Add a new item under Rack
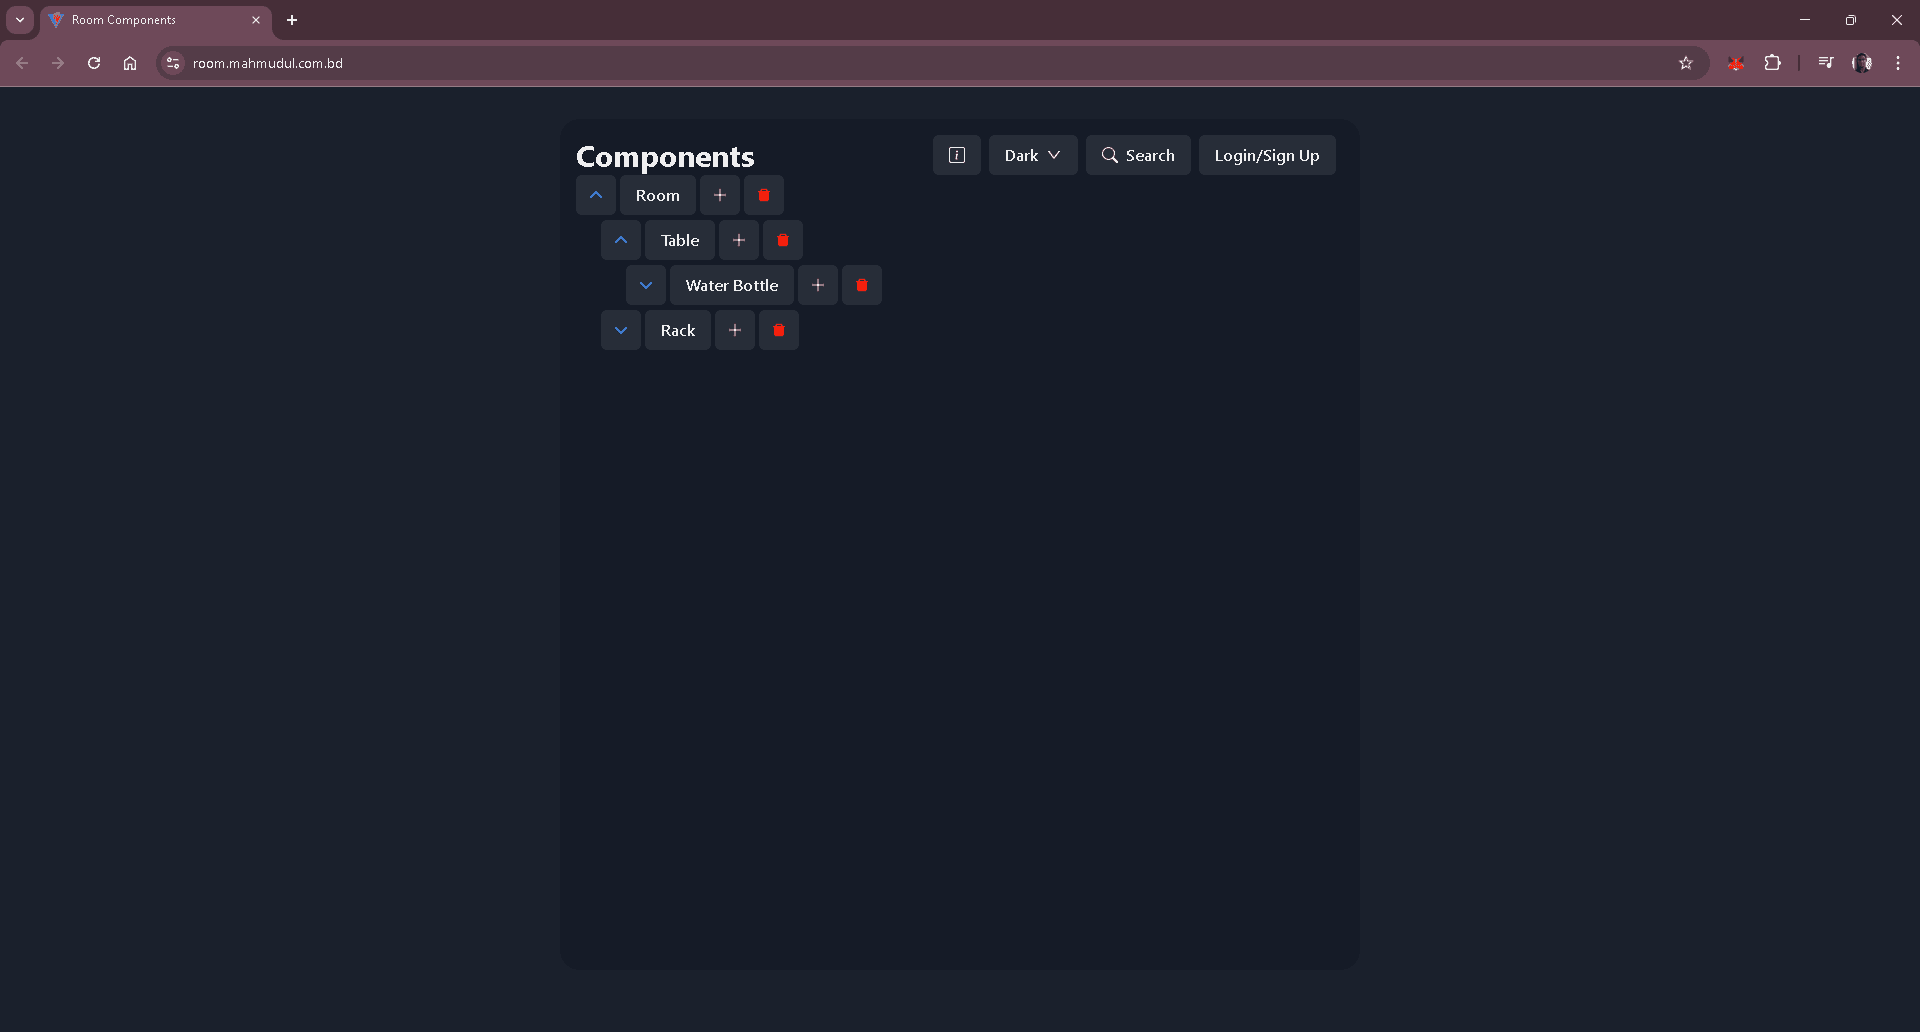 735,330
